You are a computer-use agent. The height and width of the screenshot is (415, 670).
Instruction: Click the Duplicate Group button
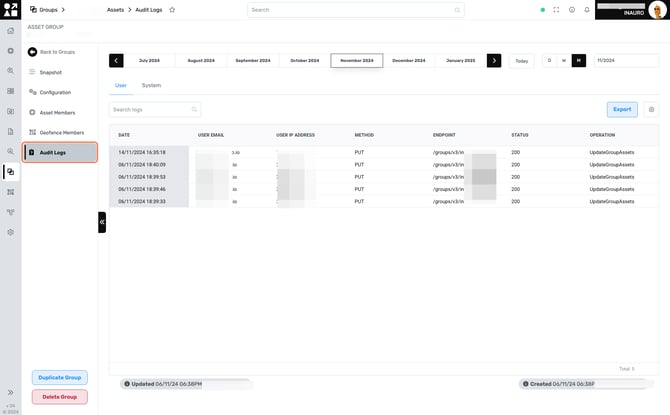(x=60, y=378)
